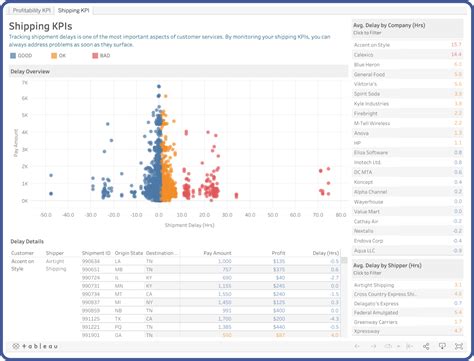Screen dimensions: 474x361
Task: Select Value Mart company row
Action: point(408,211)
